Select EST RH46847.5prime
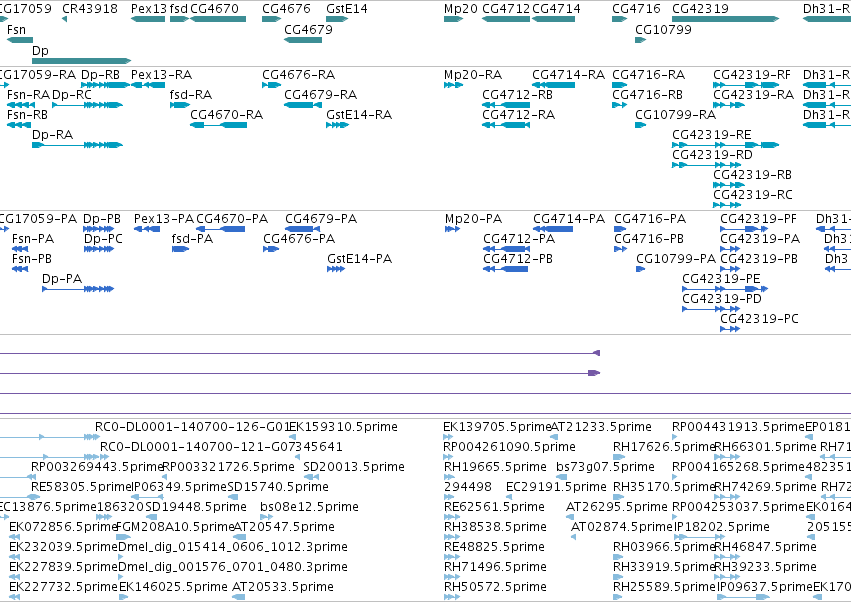 (727, 556)
